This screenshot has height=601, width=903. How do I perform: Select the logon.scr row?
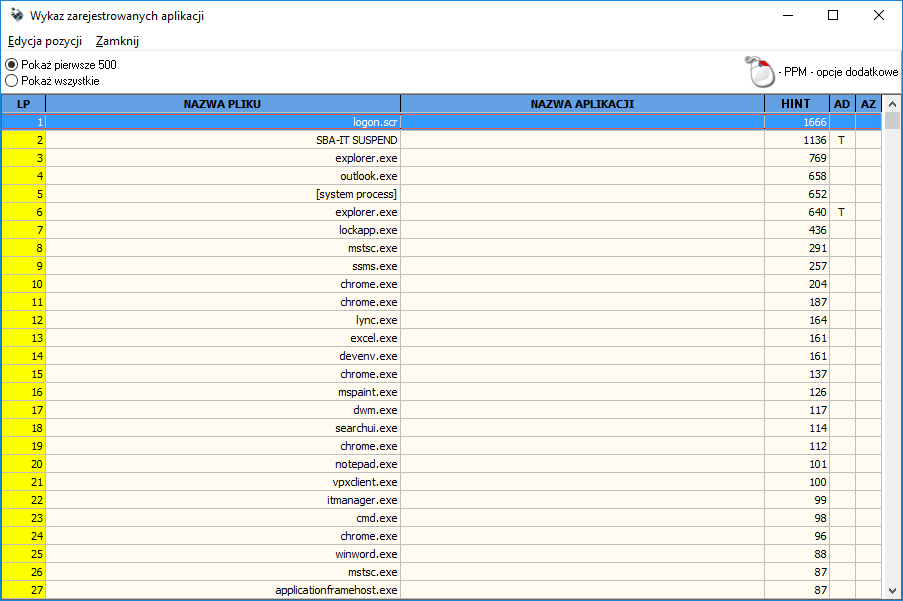[x=442, y=122]
